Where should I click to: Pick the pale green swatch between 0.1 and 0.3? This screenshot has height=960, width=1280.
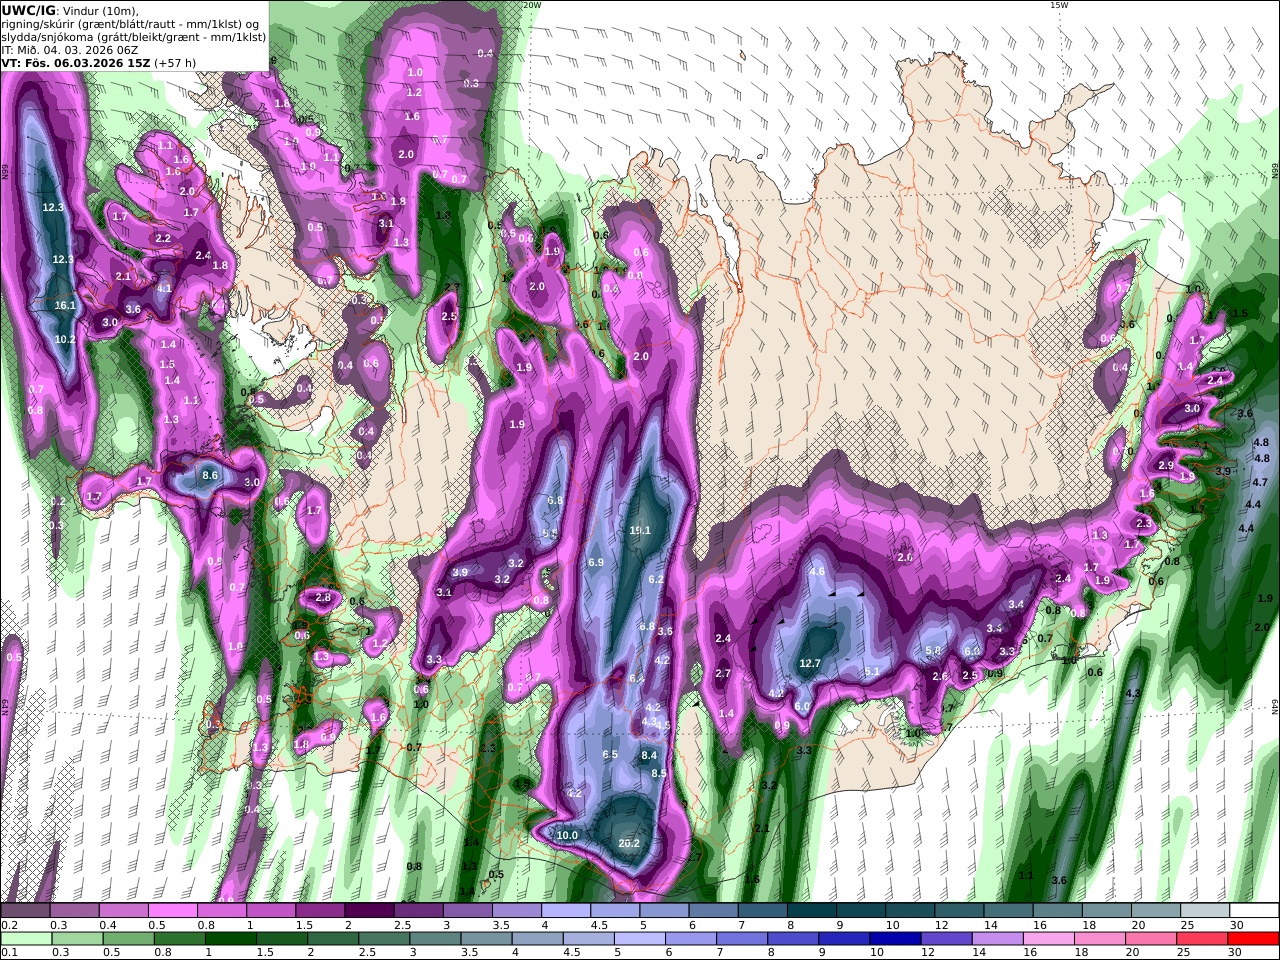[26, 939]
